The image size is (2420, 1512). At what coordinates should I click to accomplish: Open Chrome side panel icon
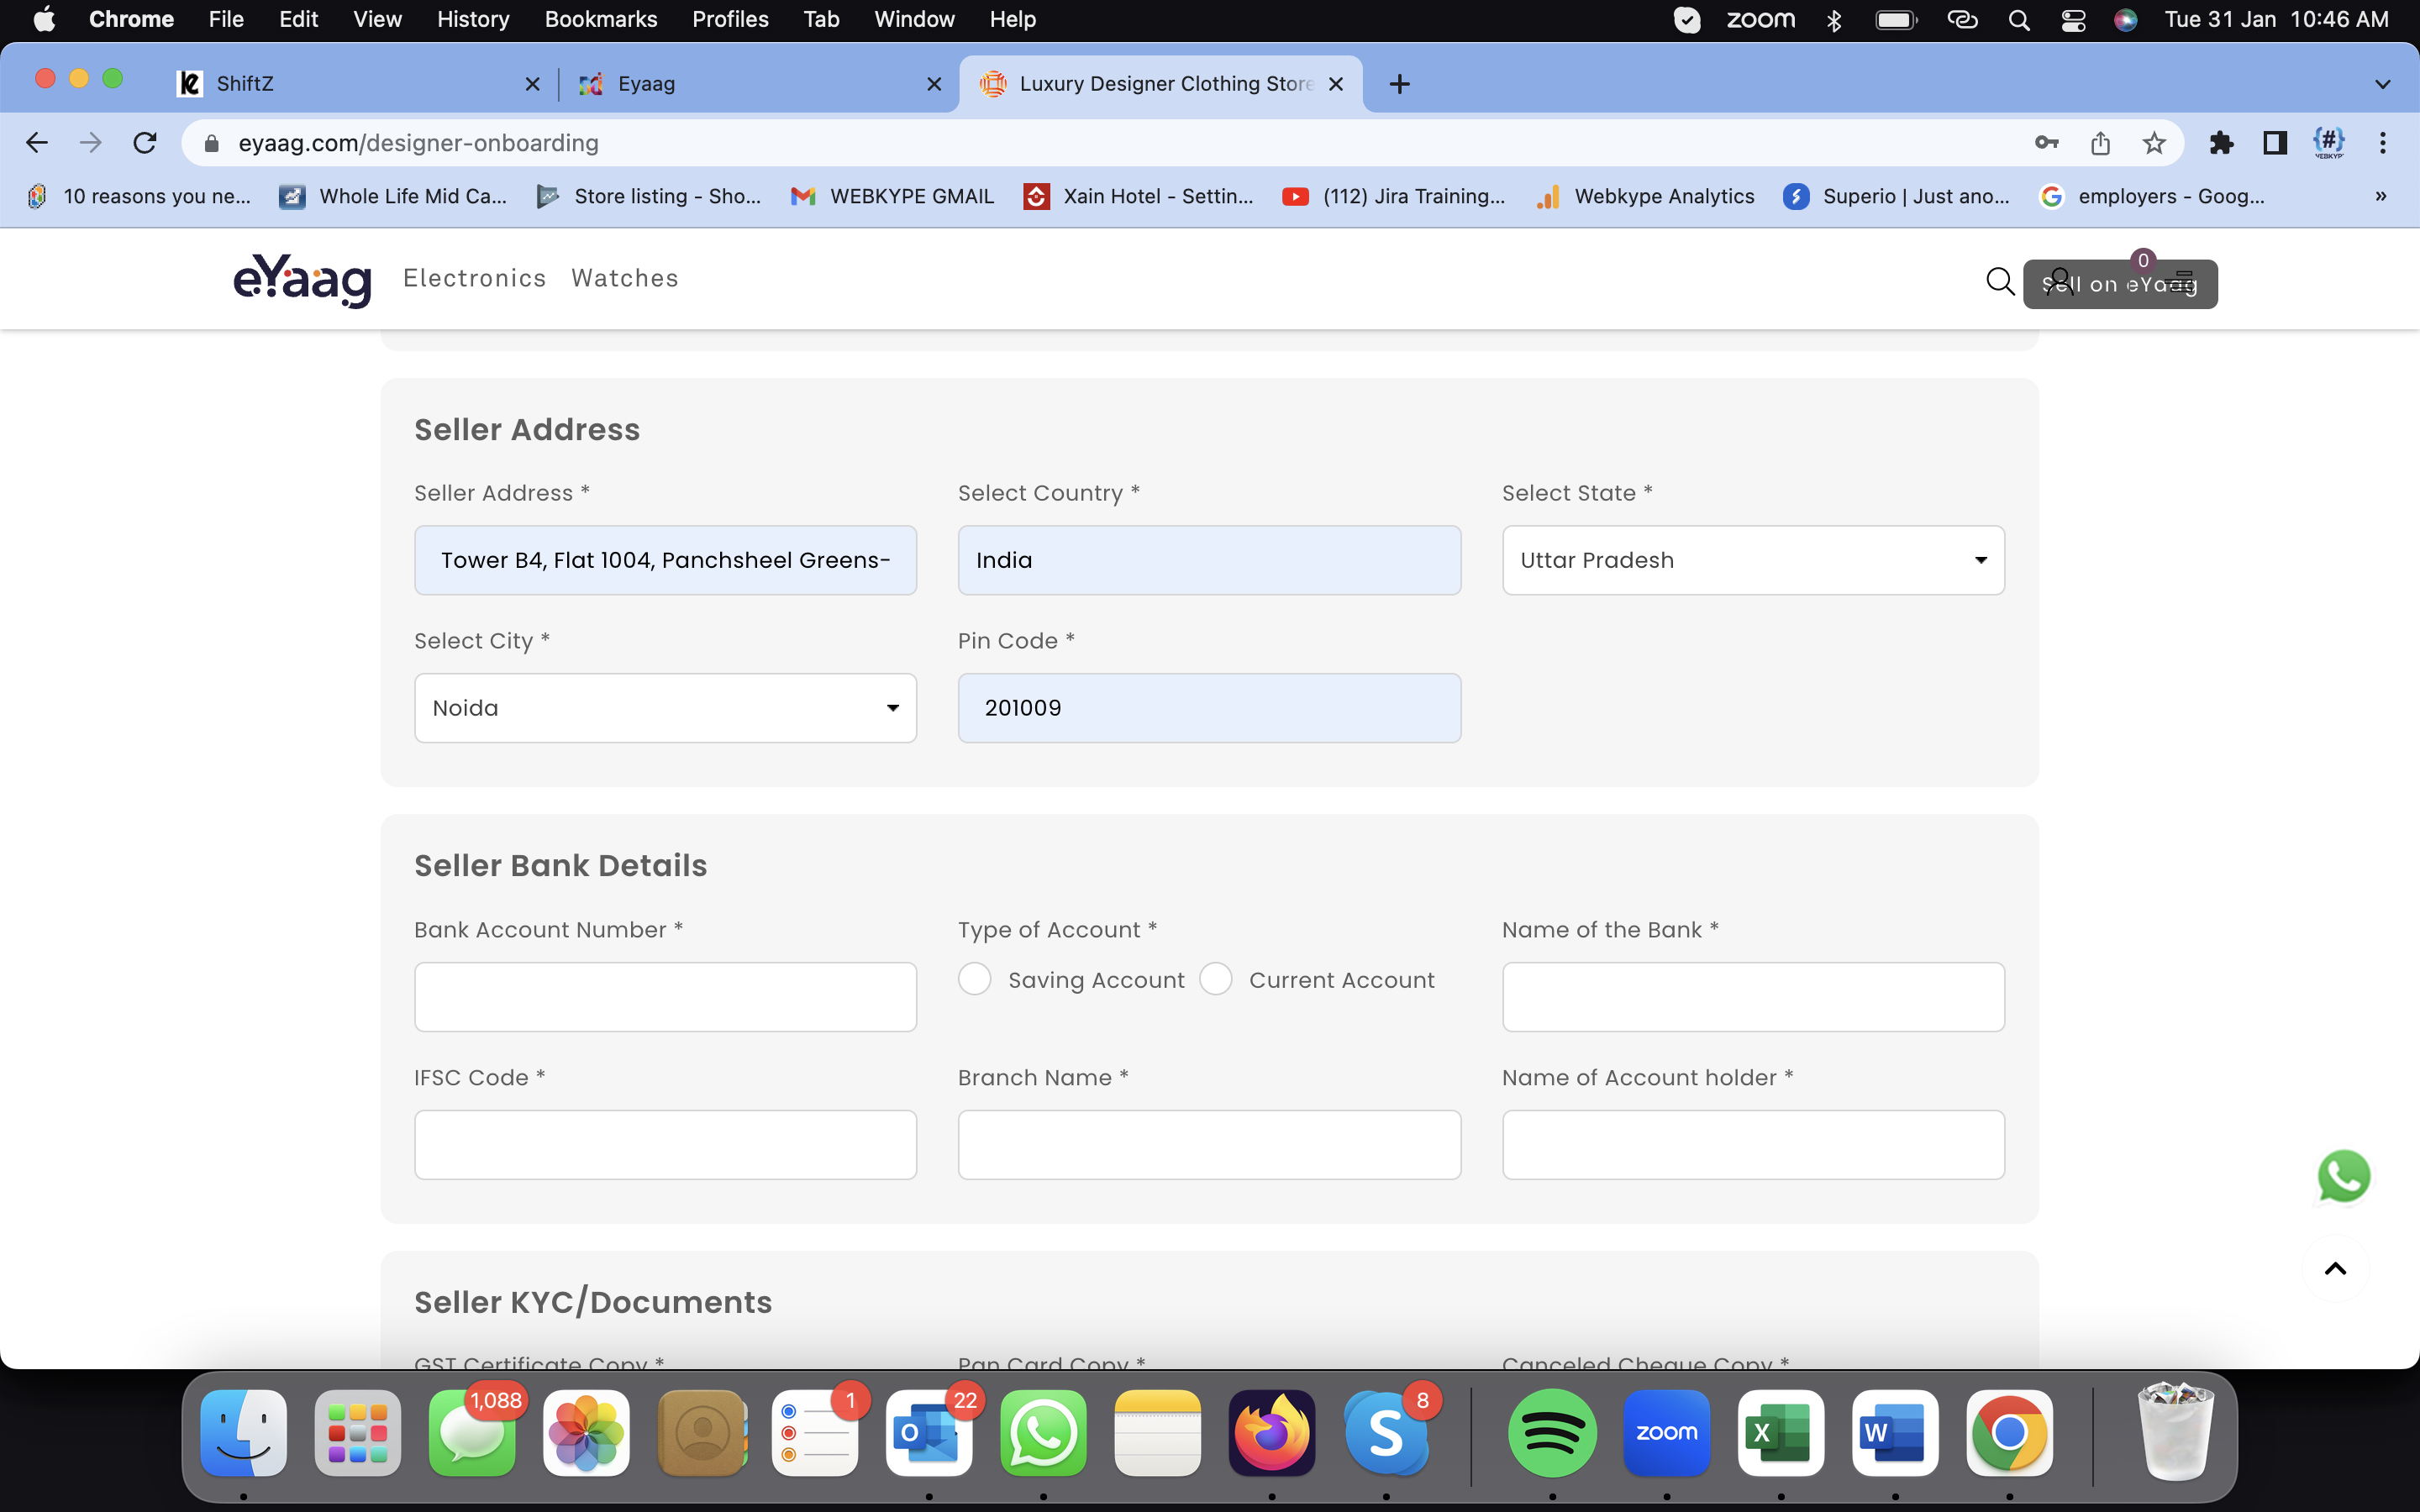coord(2274,143)
